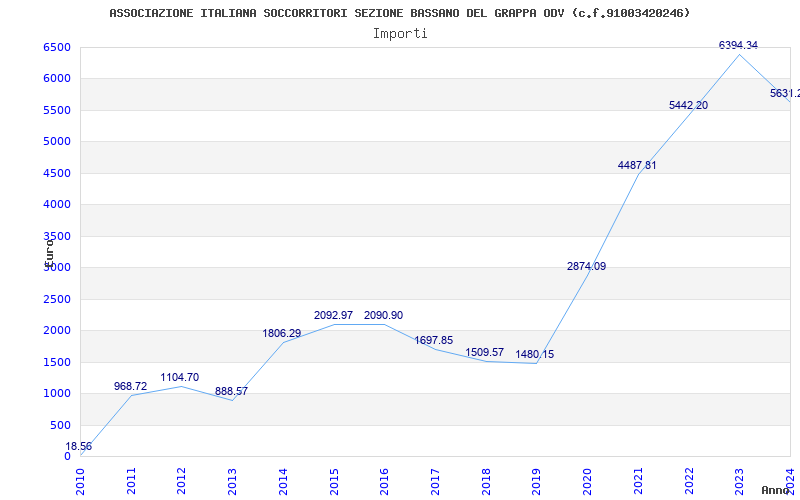Click data label 968.72
Image resolution: width=800 pixels, height=500 pixels.
pyautogui.click(x=130, y=387)
